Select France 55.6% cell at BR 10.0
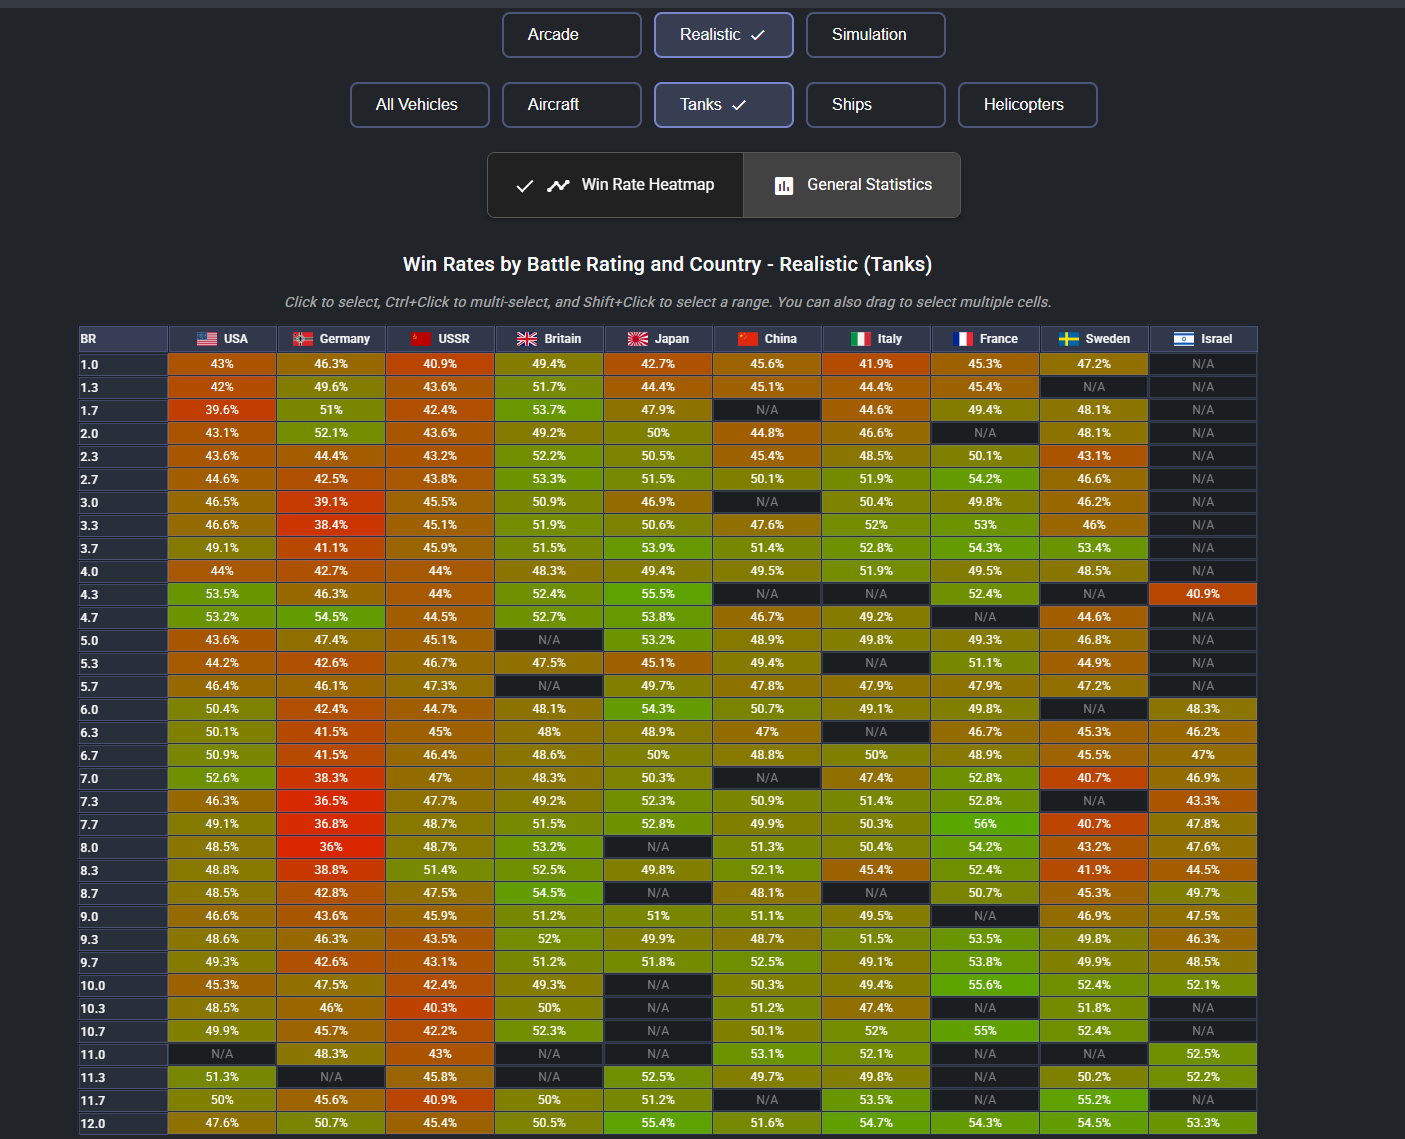Viewport: 1405px width, 1139px height. pos(985,985)
